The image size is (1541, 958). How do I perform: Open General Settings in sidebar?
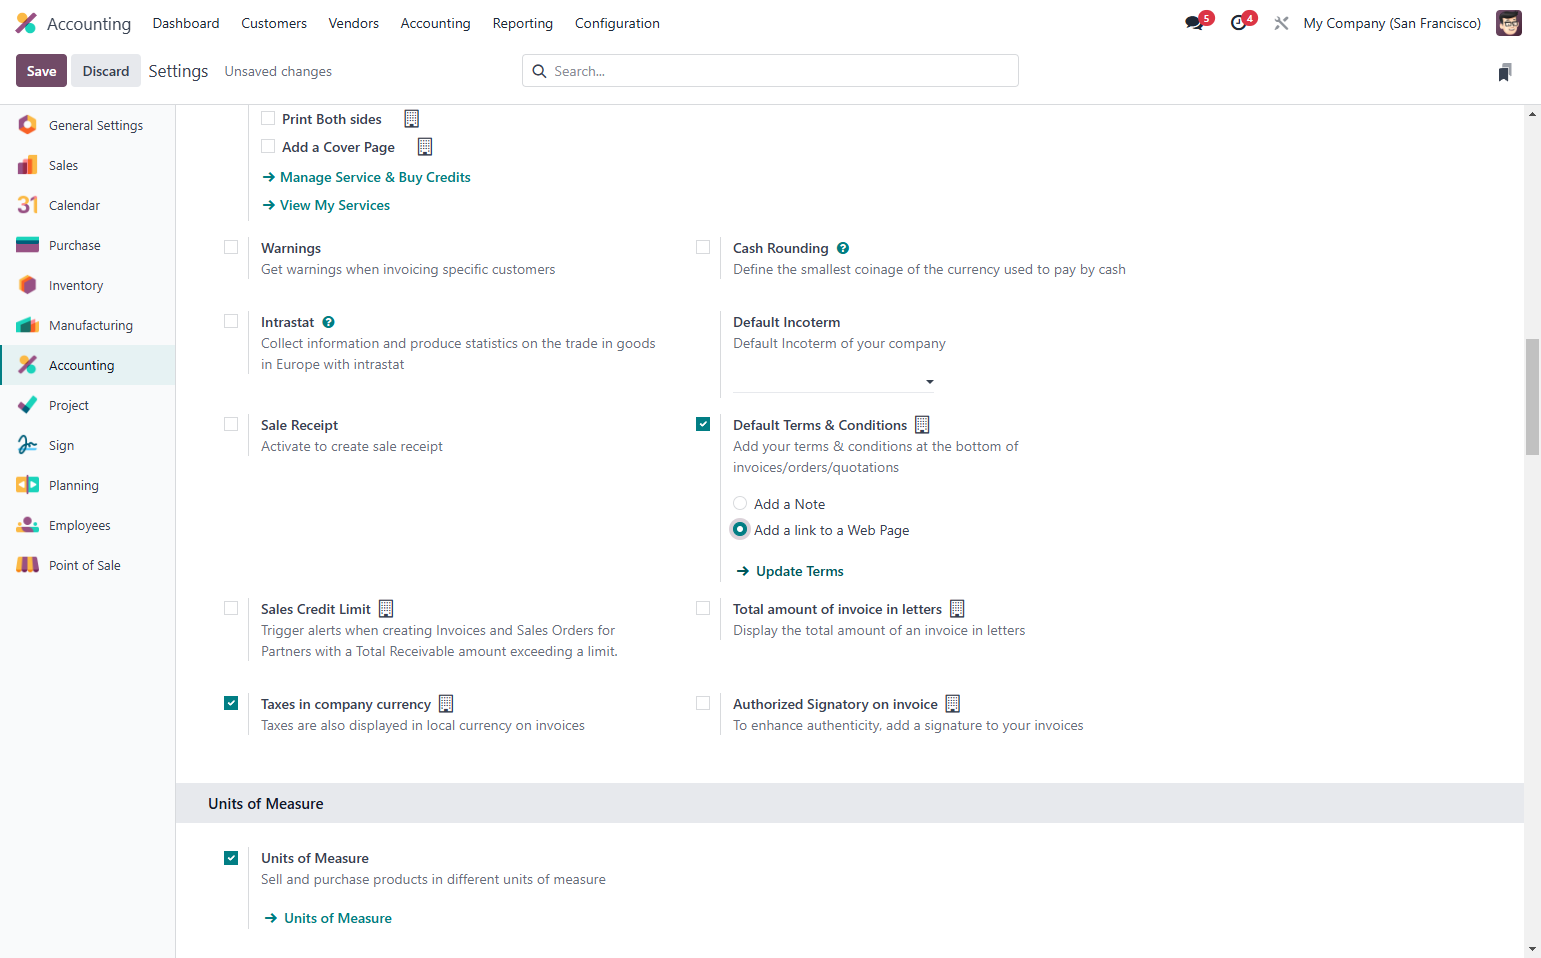pos(88,125)
